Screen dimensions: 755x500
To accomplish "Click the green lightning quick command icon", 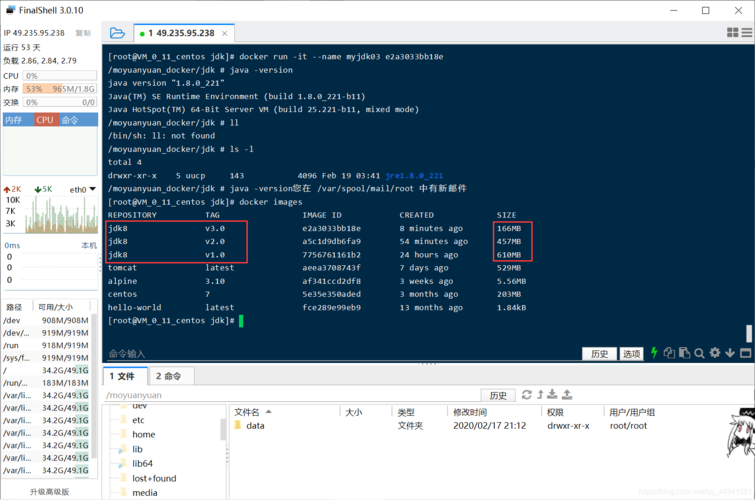I will (x=654, y=353).
